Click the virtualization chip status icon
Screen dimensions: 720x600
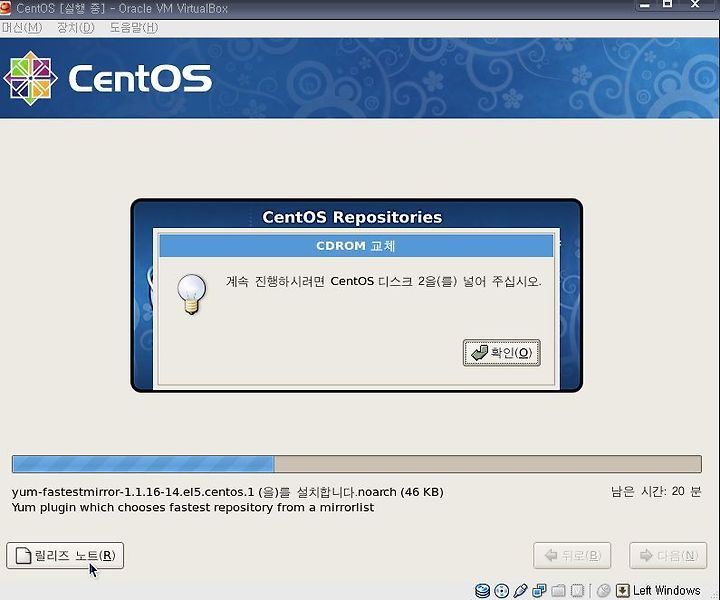(577, 590)
